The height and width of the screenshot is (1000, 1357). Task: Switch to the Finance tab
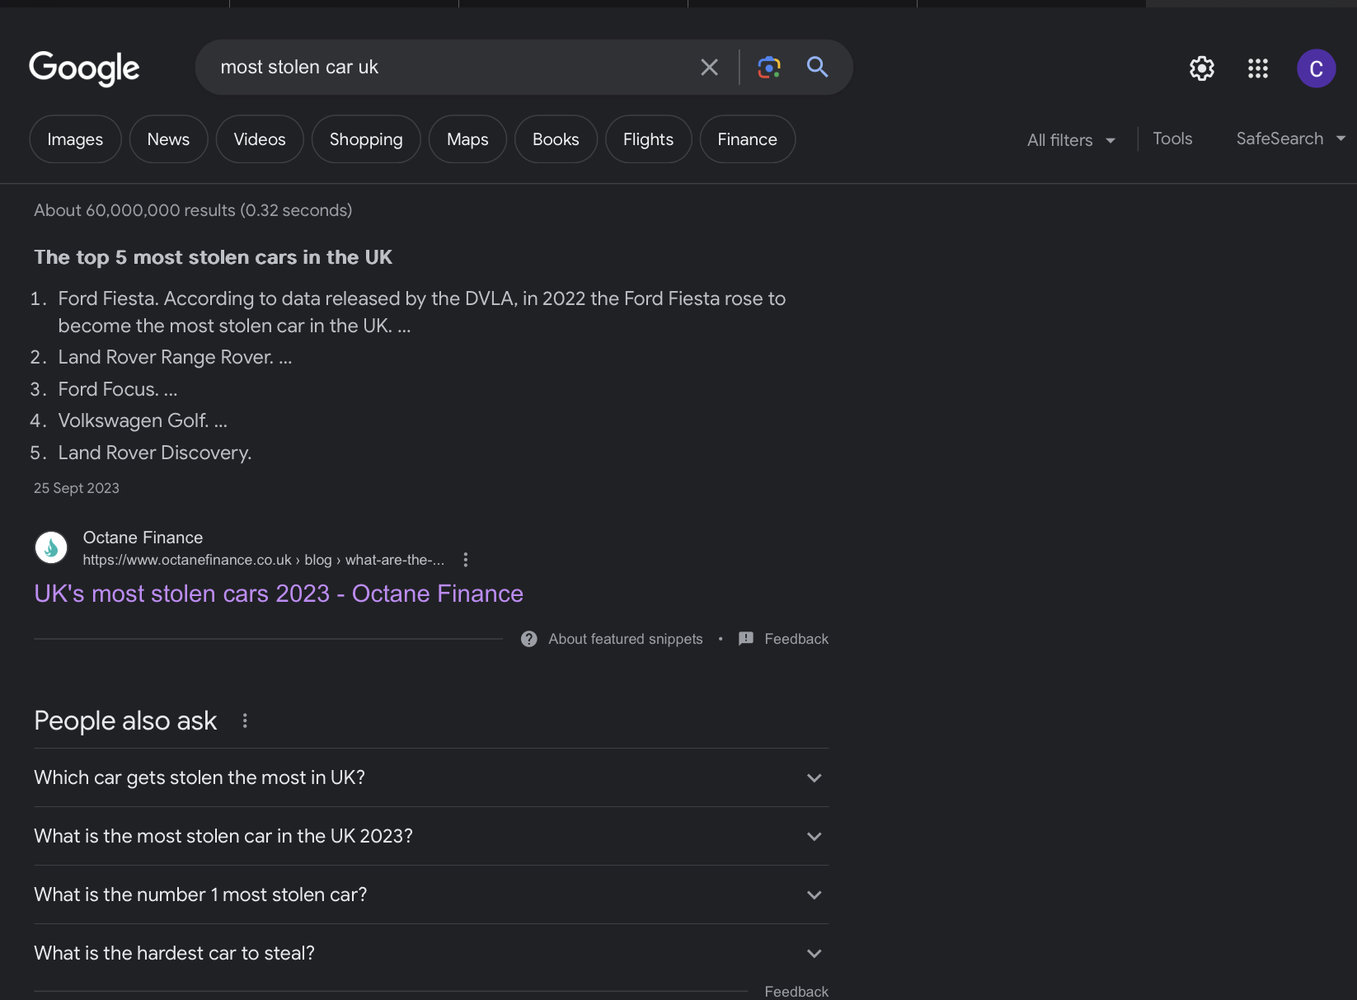pyautogui.click(x=747, y=139)
